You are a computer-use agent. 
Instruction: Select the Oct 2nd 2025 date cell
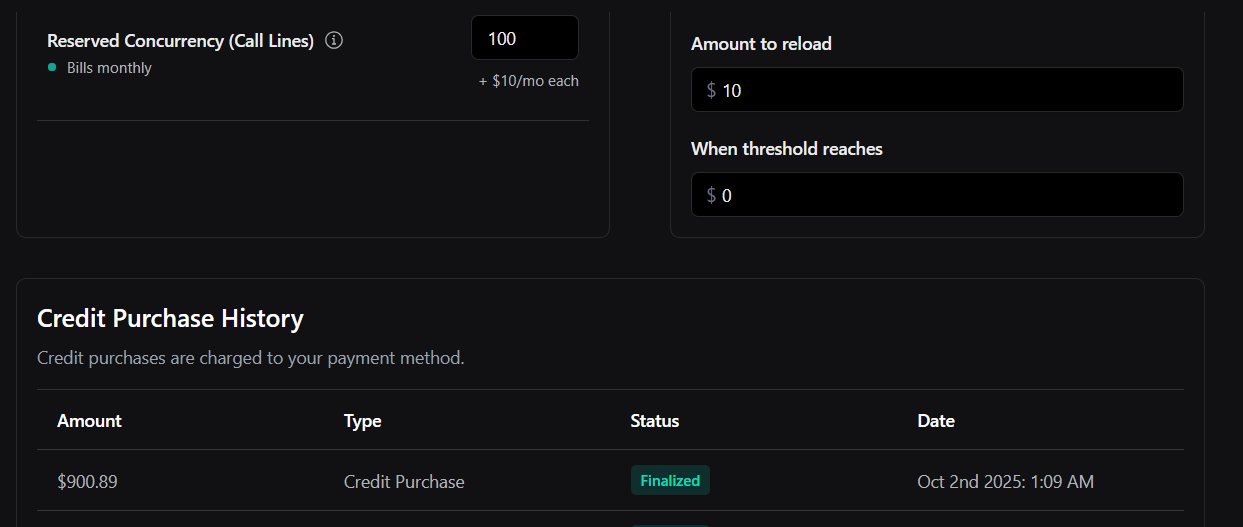click(x=1005, y=482)
